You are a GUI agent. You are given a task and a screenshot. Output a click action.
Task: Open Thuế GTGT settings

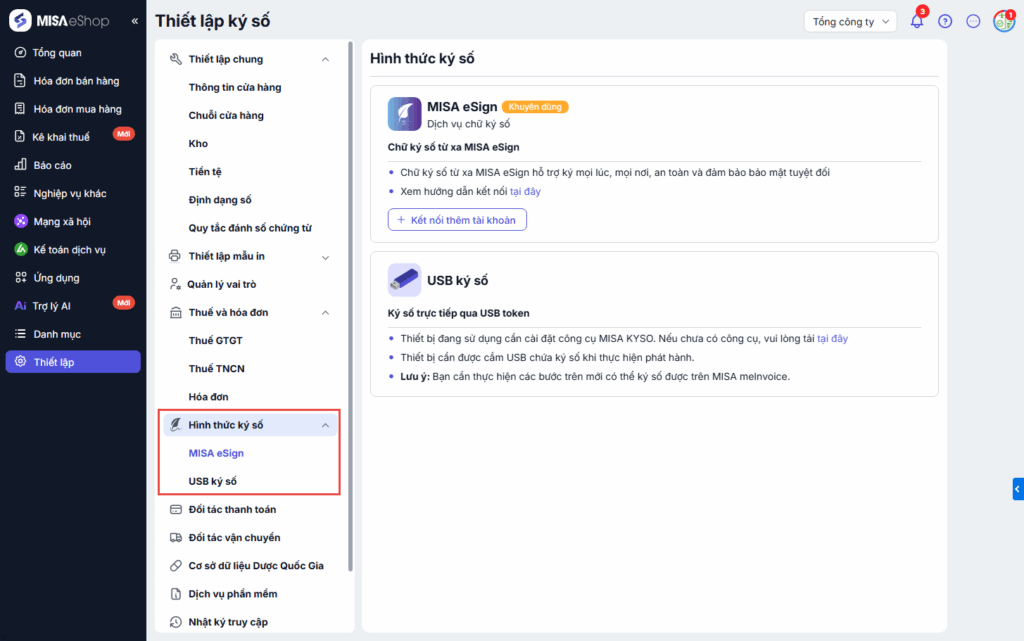point(215,340)
